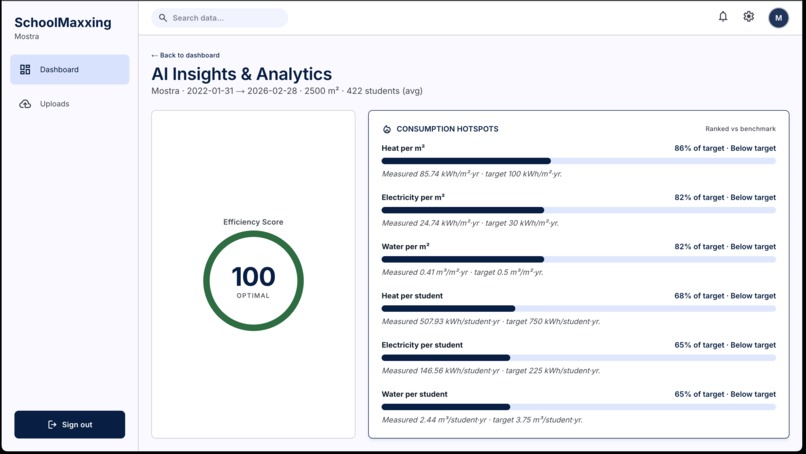Click the OPTIMAL status text
This screenshot has width=806, height=454.
pyautogui.click(x=253, y=296)
